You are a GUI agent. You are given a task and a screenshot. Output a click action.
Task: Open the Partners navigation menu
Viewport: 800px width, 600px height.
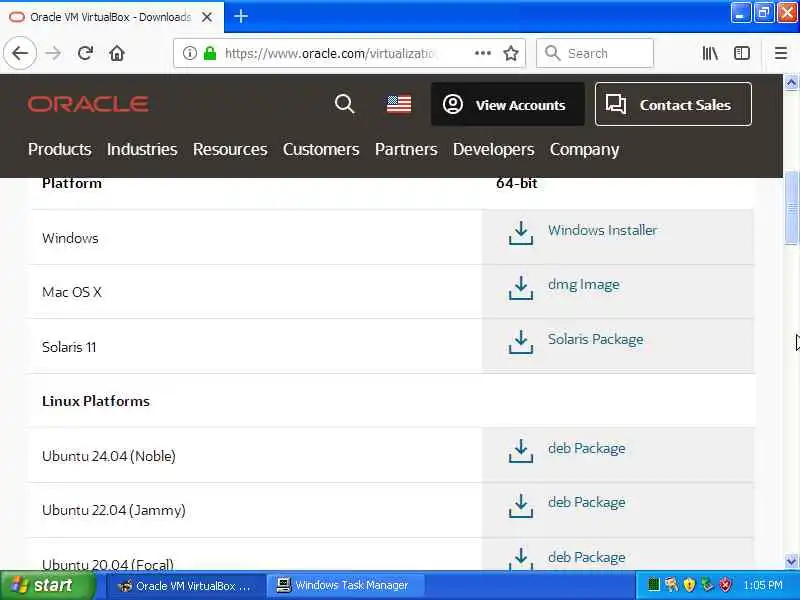(406, 149)
